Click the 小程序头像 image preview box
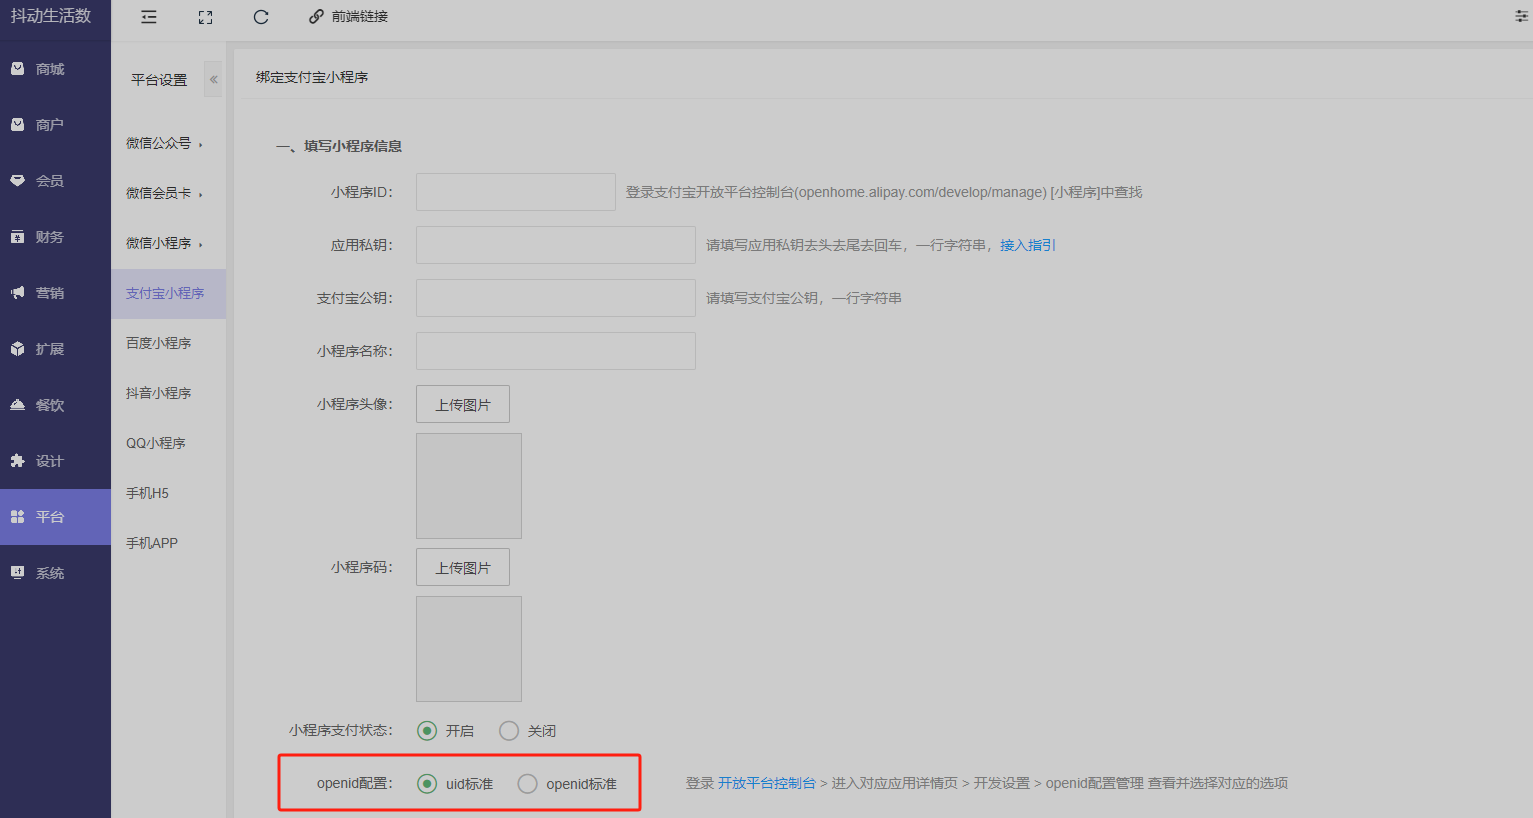The image size is (1533, 818). click(469, 486)
